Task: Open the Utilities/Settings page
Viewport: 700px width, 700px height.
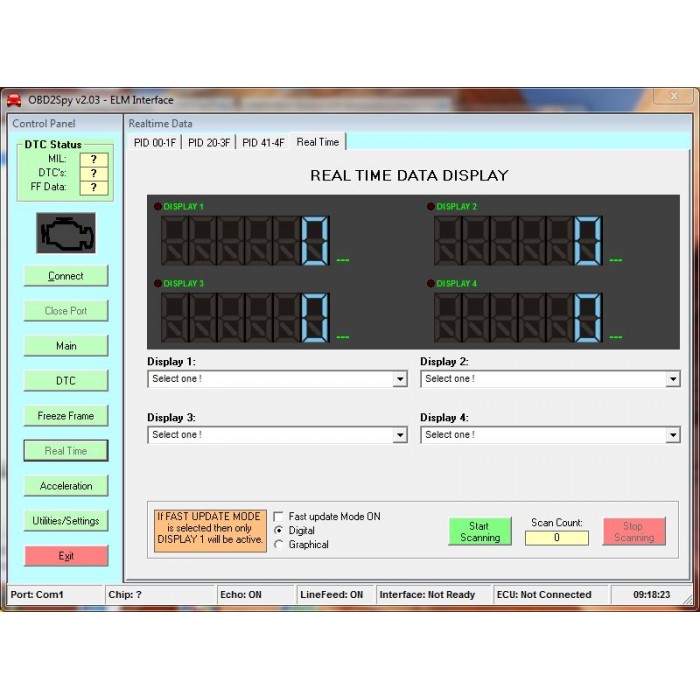Action: 66,521
